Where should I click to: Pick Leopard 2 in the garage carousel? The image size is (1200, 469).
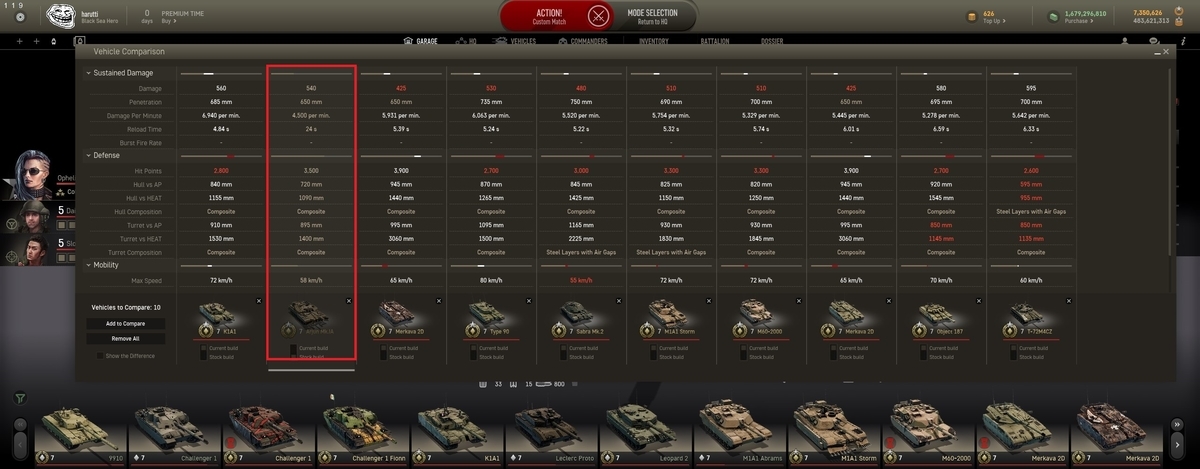pyautogui.click(x=649, y=432)
